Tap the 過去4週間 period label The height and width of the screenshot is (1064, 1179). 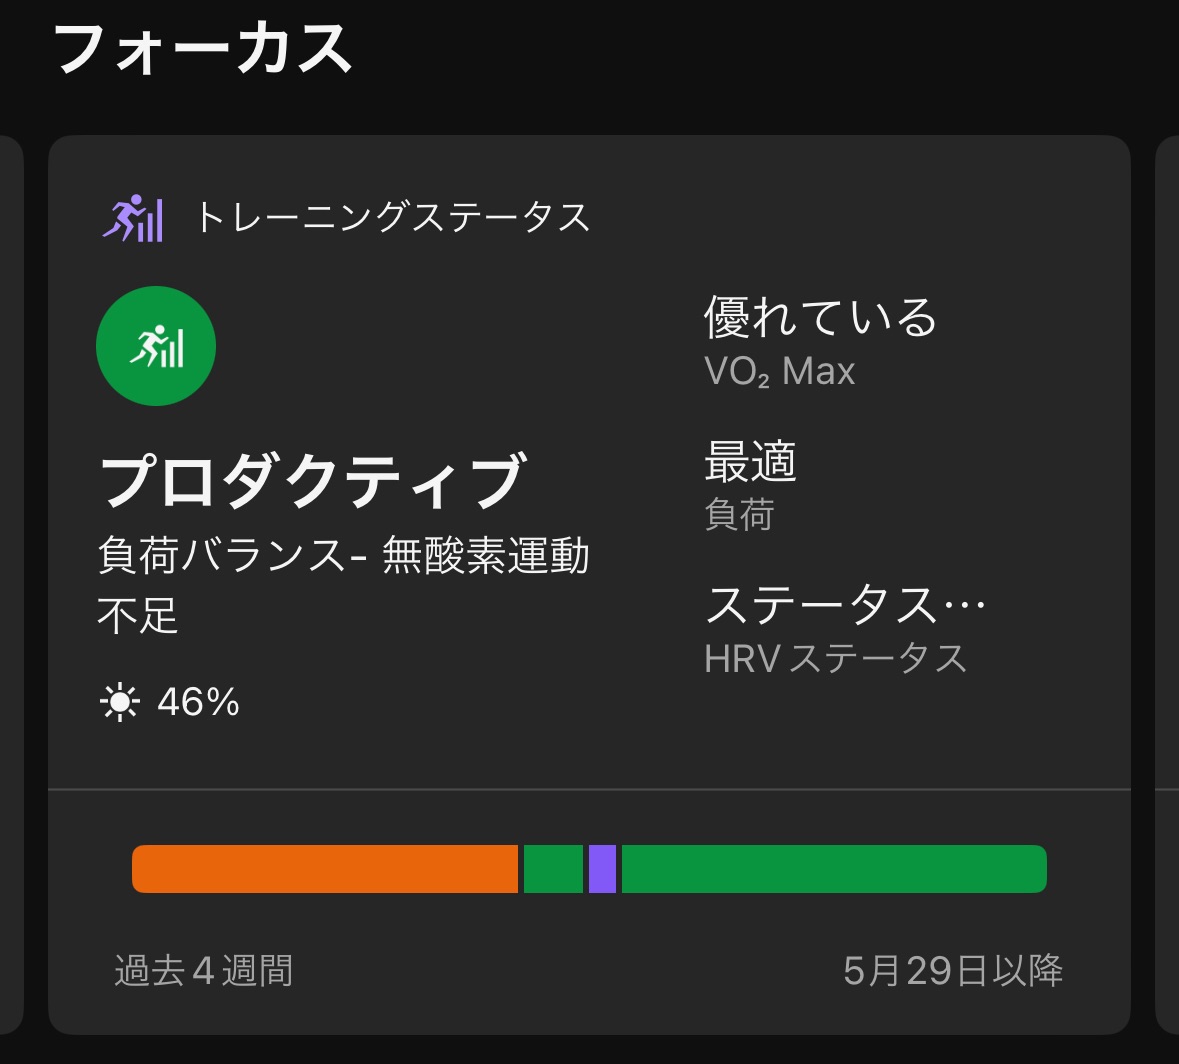tap(204, 971)
